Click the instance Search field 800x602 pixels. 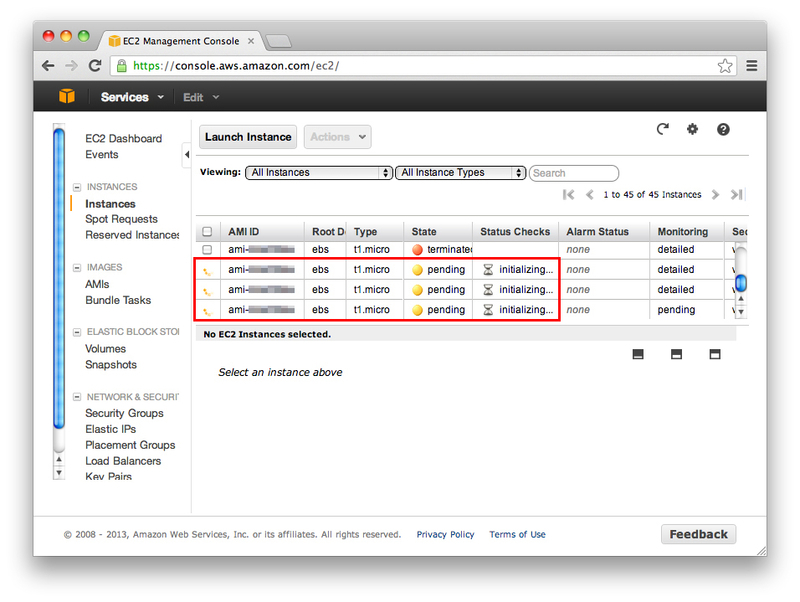pos(574,173)
